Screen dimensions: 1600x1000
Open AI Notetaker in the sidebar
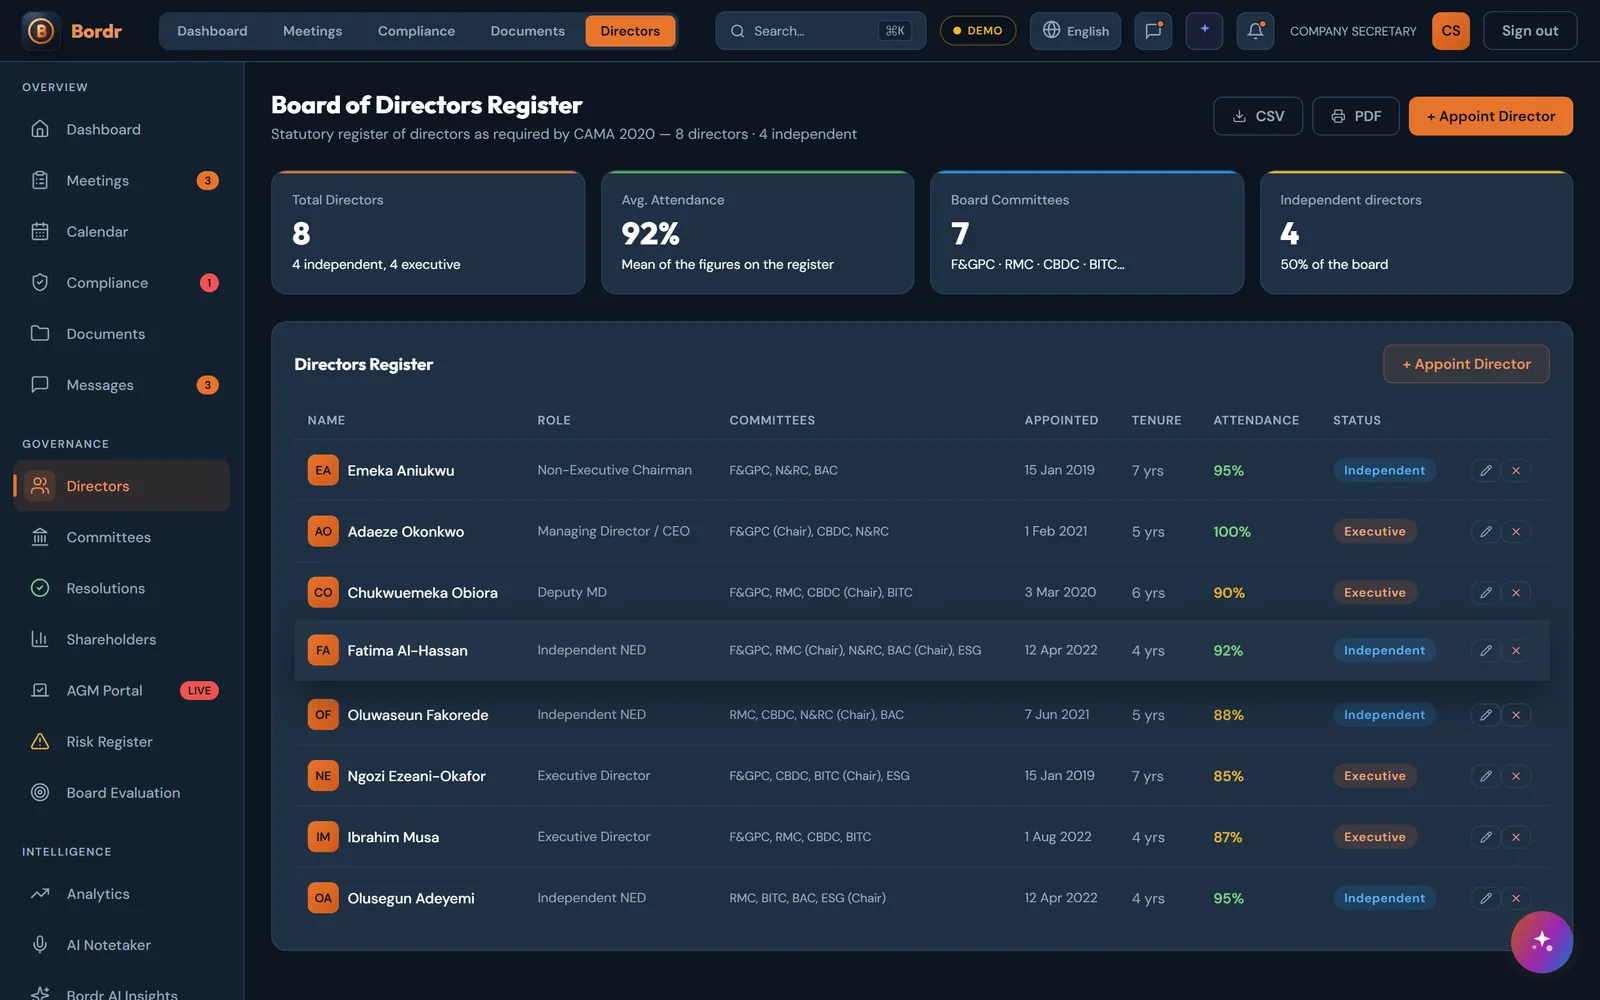click(122, 944)
